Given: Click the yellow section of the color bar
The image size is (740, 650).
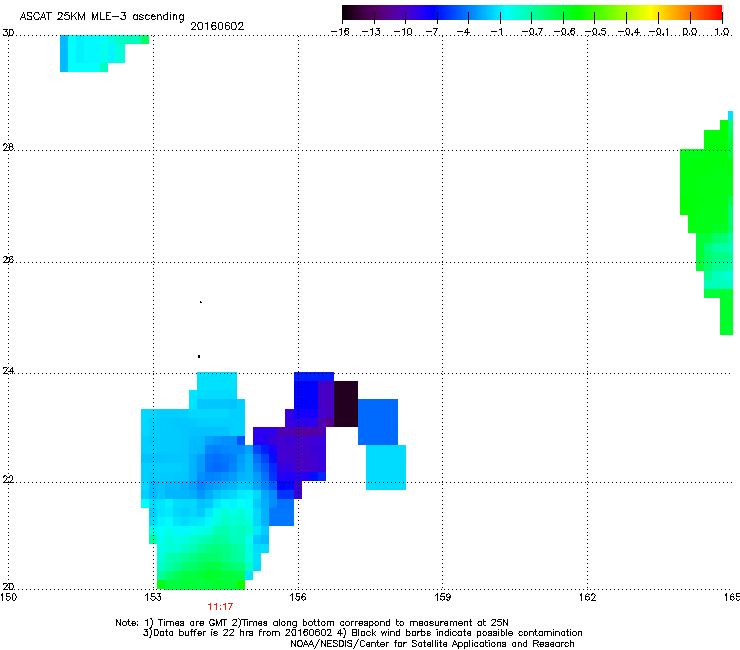Looking at the screenshot, I should pyautogui.click(x=652, y=13).
